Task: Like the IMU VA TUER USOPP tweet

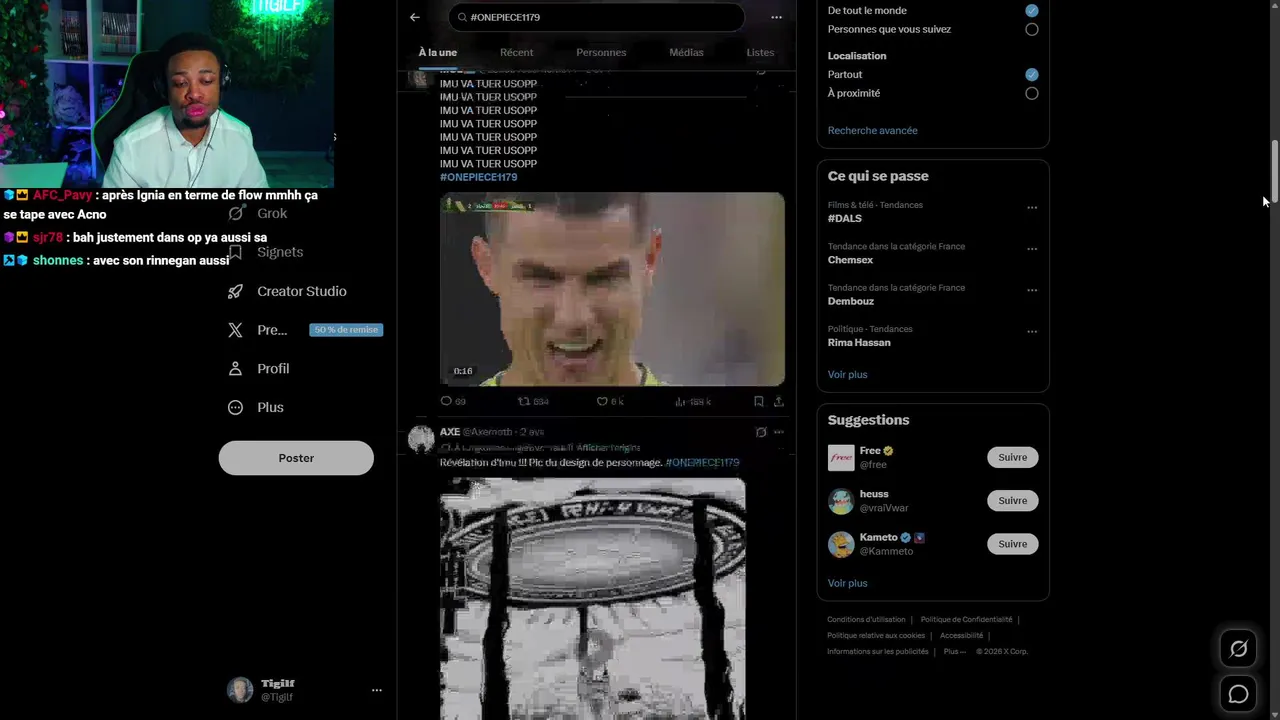Action: [602, 401]
